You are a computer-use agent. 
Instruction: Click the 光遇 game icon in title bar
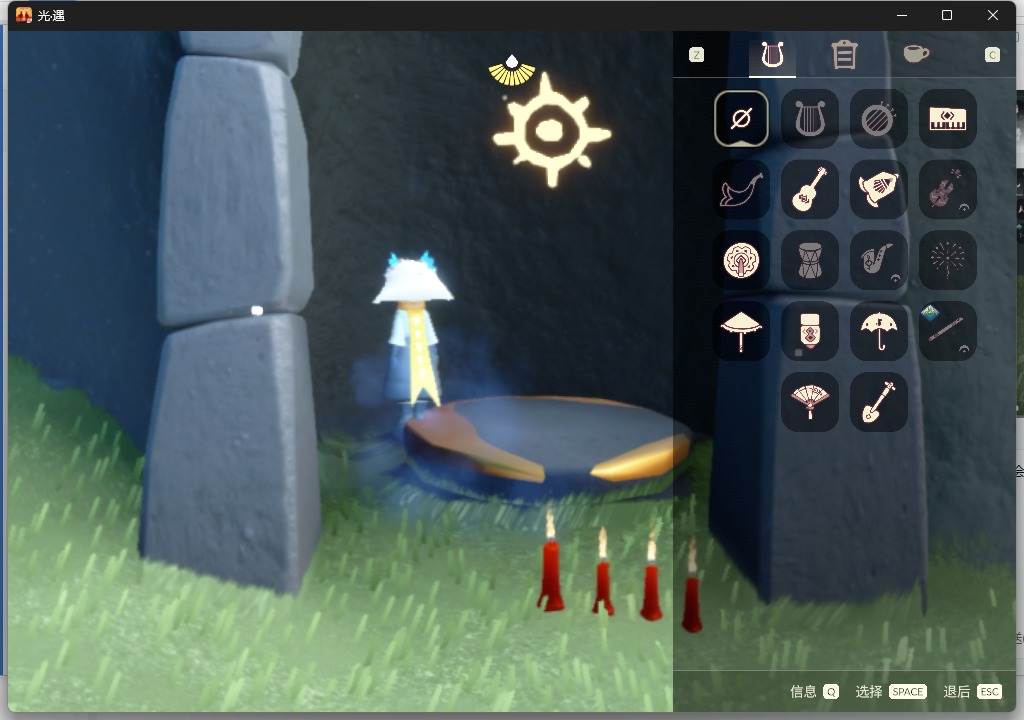(x=24, y=15)
